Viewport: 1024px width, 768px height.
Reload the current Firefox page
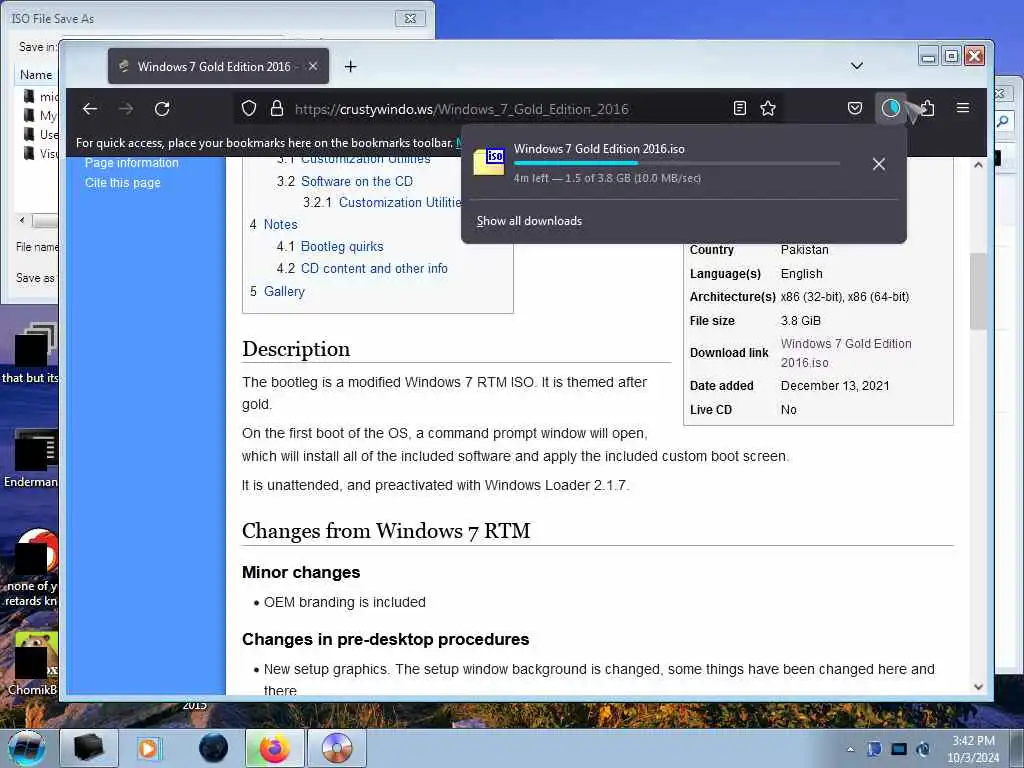pos(162,109)
